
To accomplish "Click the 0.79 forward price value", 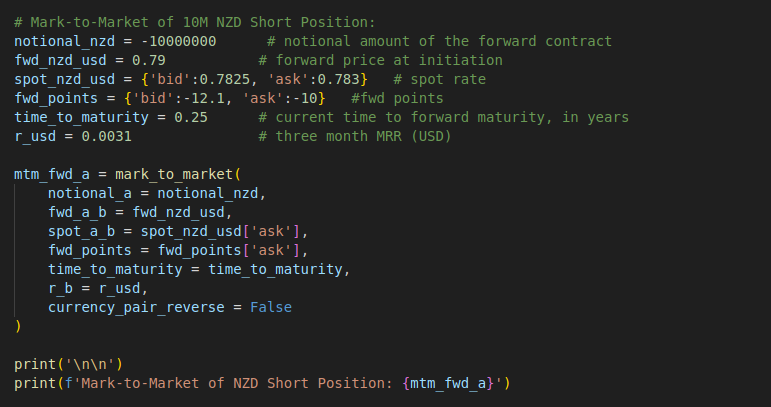I will tap(150, 60).
